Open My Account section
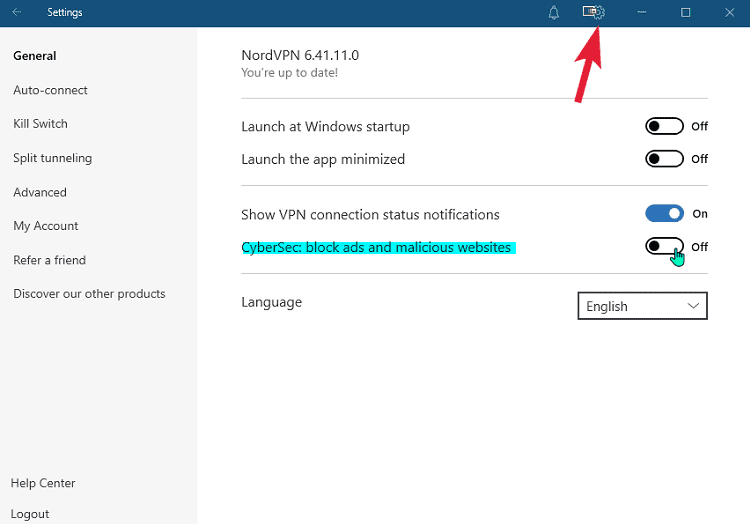The width and height of the screenshot is (750, 524). point(45,226)
